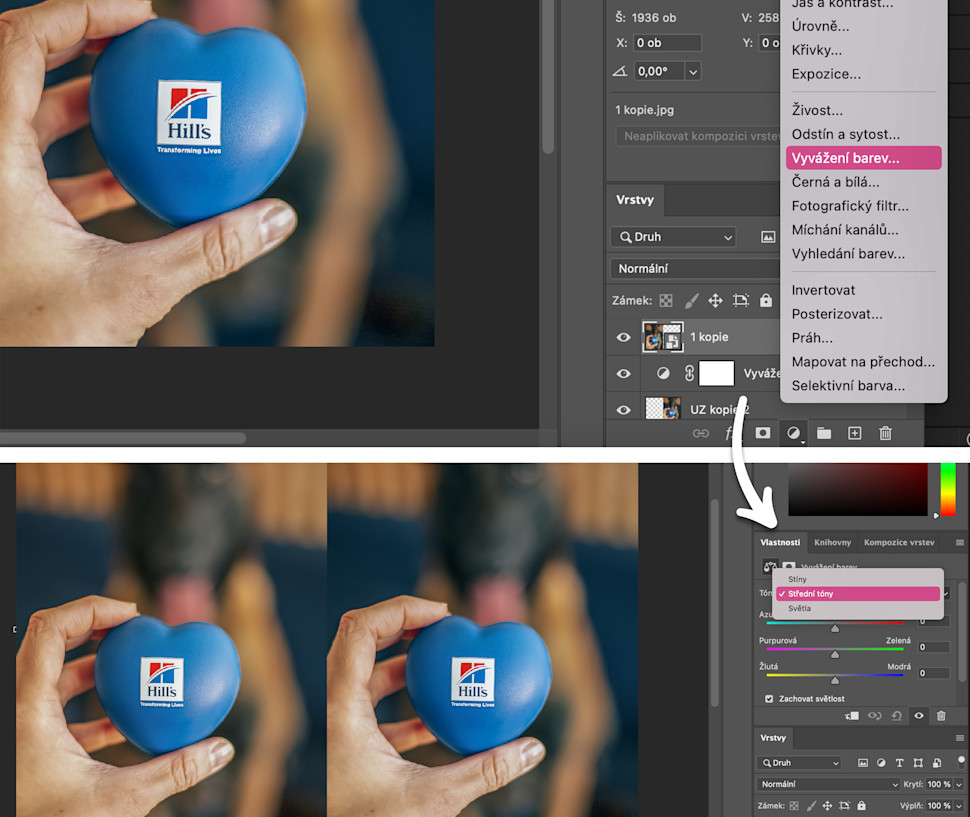Lock transparent pixels in lower Vrstvy panel
Screen dimensions: 970x817
coord(794,805)
